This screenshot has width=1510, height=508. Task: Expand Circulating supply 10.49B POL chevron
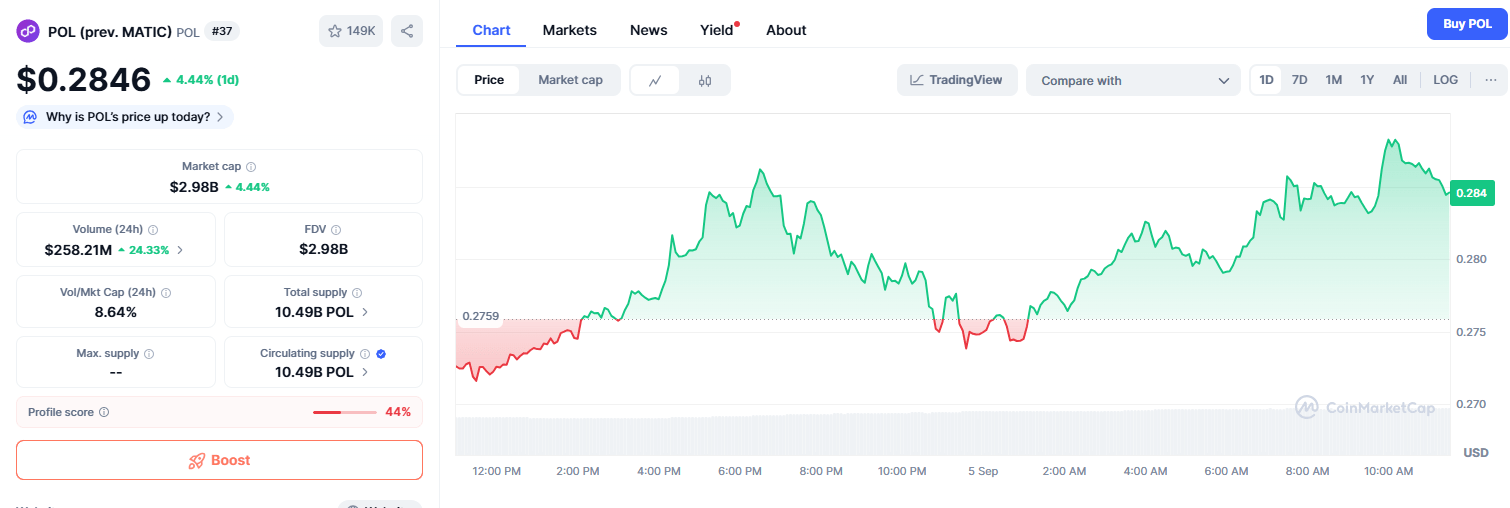365,372
